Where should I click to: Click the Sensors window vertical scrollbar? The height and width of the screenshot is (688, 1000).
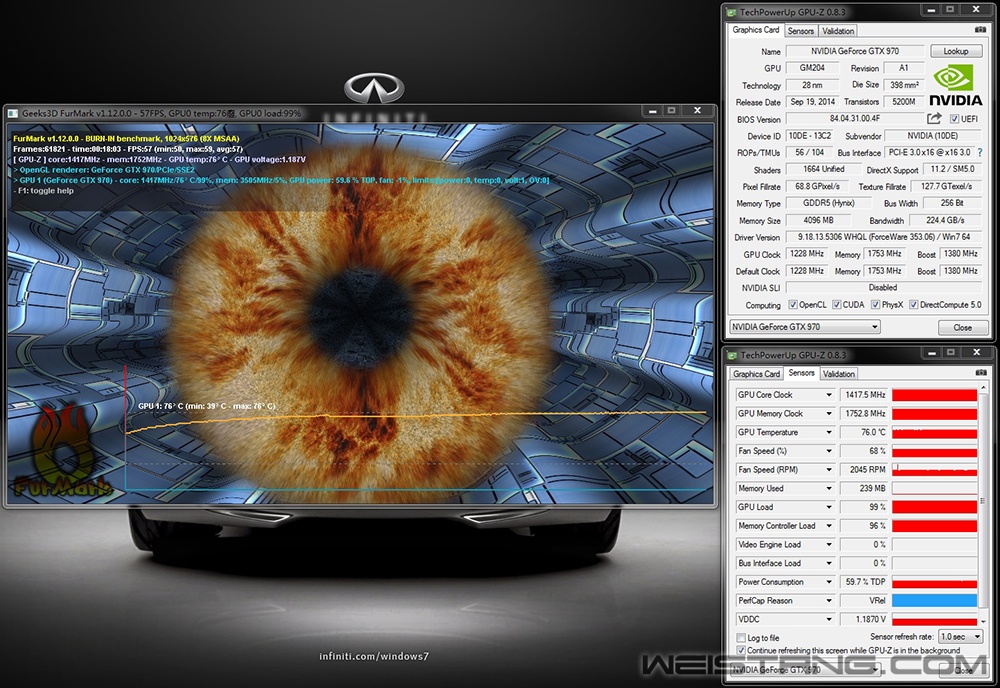pos(983,504)
